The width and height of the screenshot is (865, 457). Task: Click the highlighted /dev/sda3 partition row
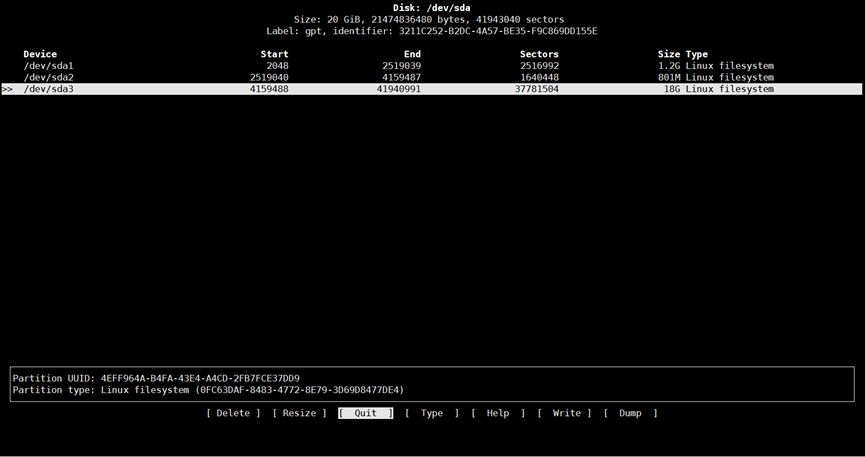coord(431,89)
